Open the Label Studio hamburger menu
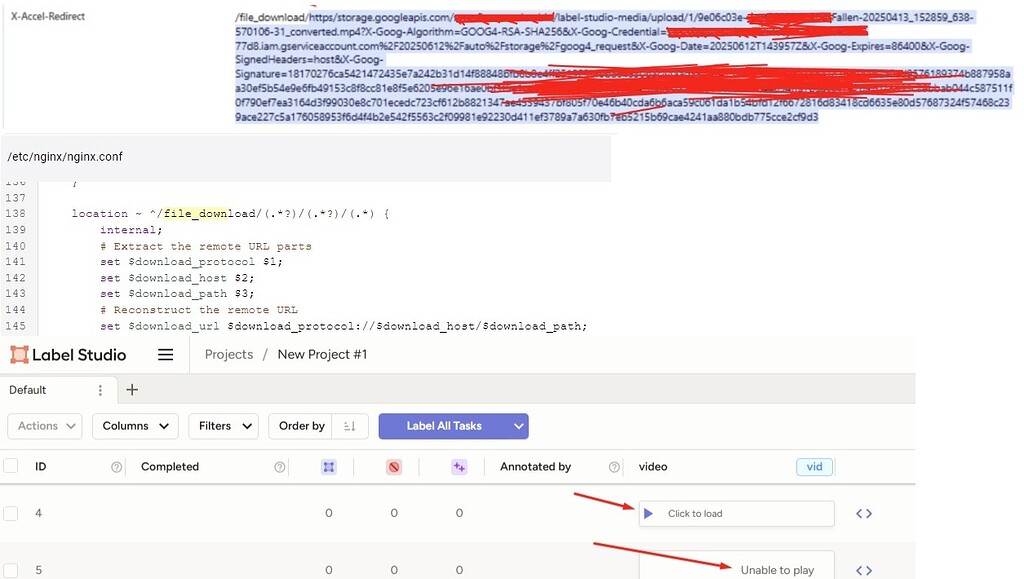The image size is (1024, 579). coord(165,354)
